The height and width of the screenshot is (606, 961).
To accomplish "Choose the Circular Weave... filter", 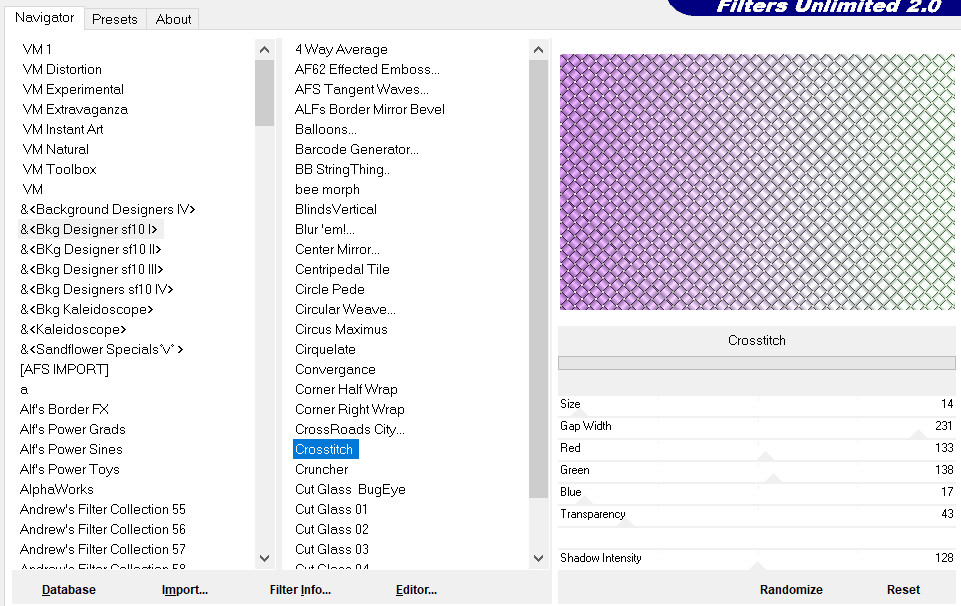I will coord(345,309).
